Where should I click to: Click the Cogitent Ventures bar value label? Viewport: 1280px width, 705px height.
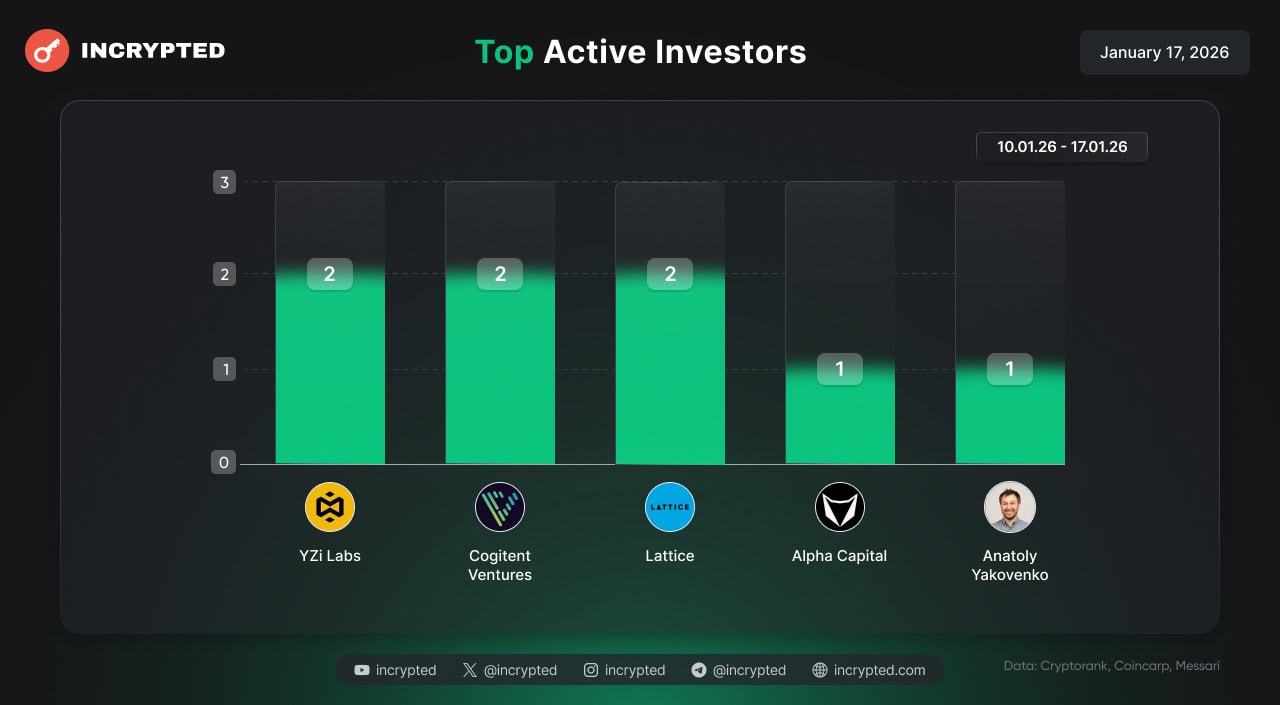point(500,274)
